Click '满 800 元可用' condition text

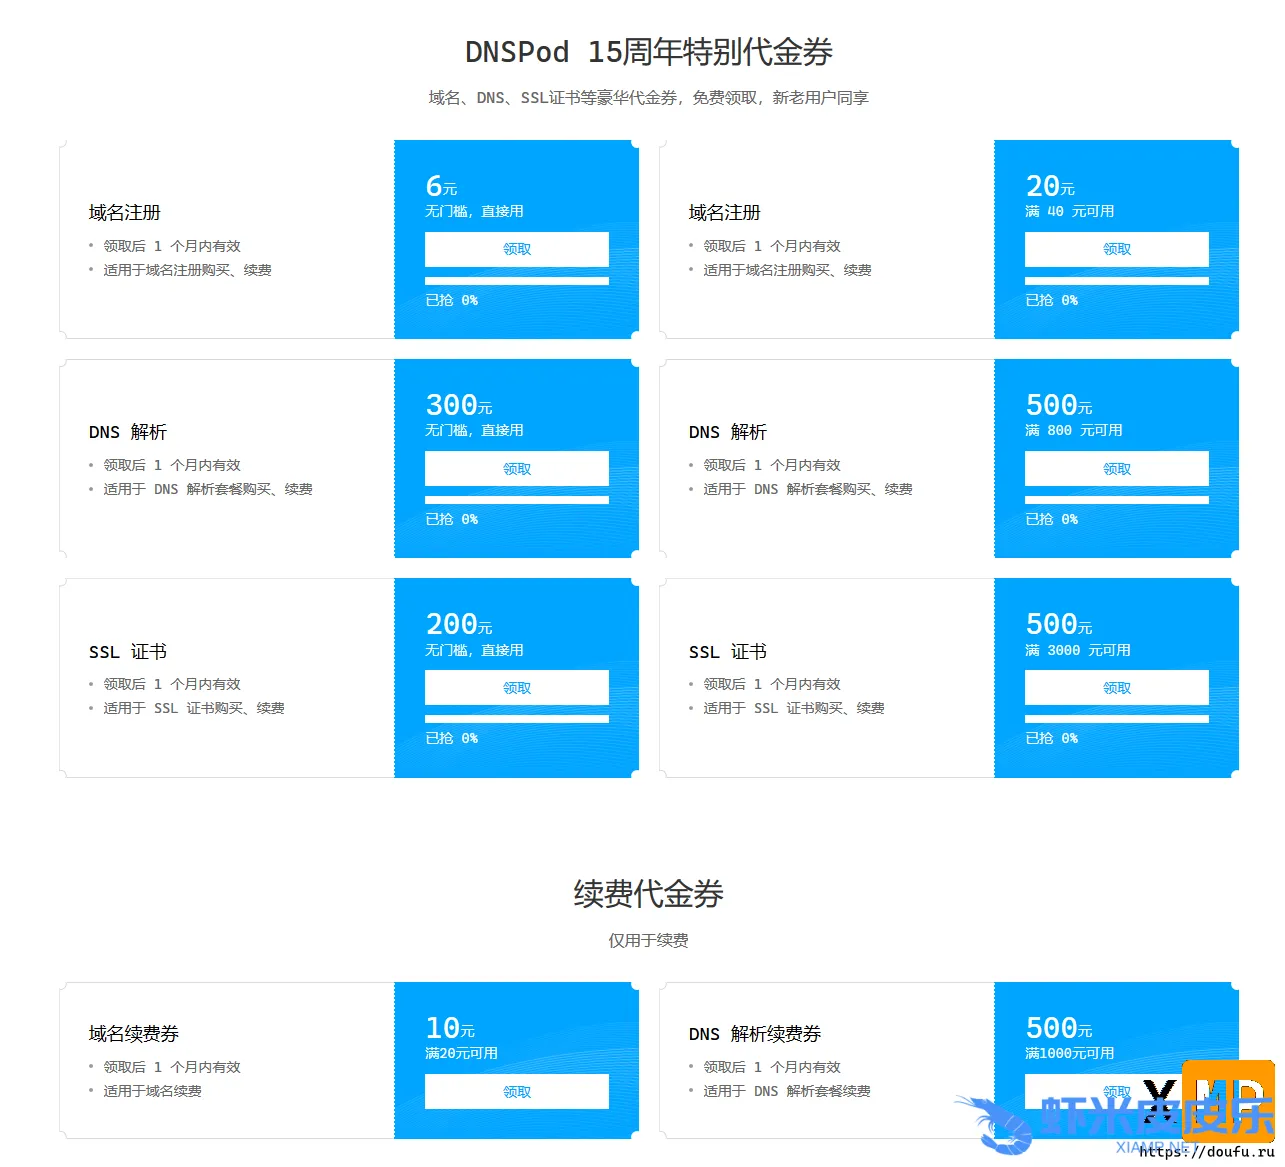click(1074, 431)
